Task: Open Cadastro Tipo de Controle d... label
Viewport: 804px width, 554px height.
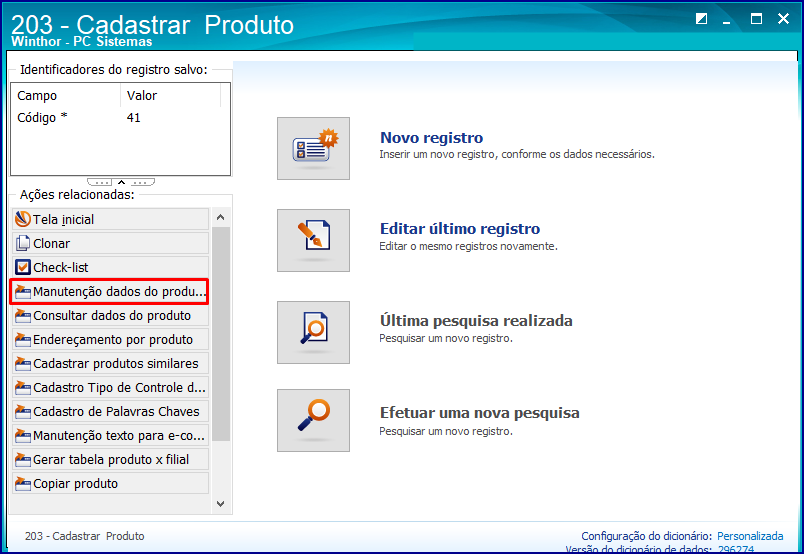Action: [119, 388]
